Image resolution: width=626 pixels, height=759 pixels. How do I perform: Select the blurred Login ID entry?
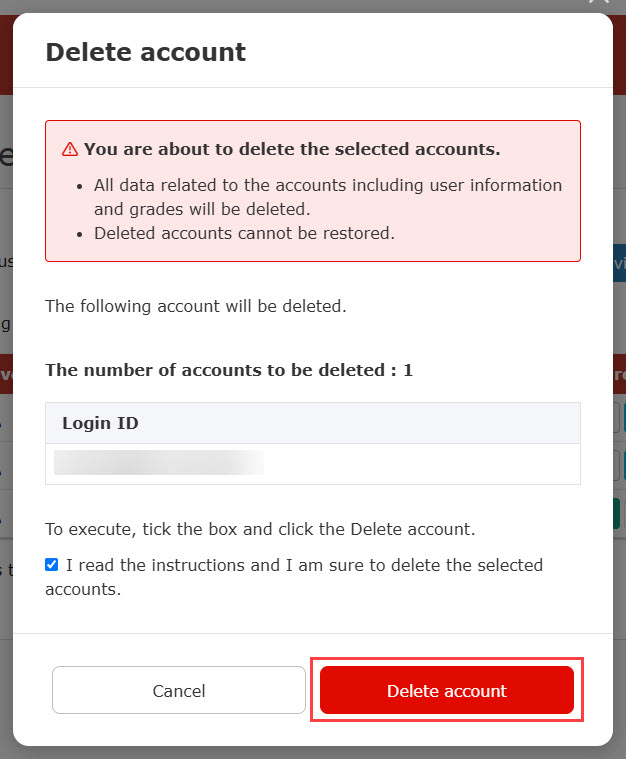coord(159,462)
